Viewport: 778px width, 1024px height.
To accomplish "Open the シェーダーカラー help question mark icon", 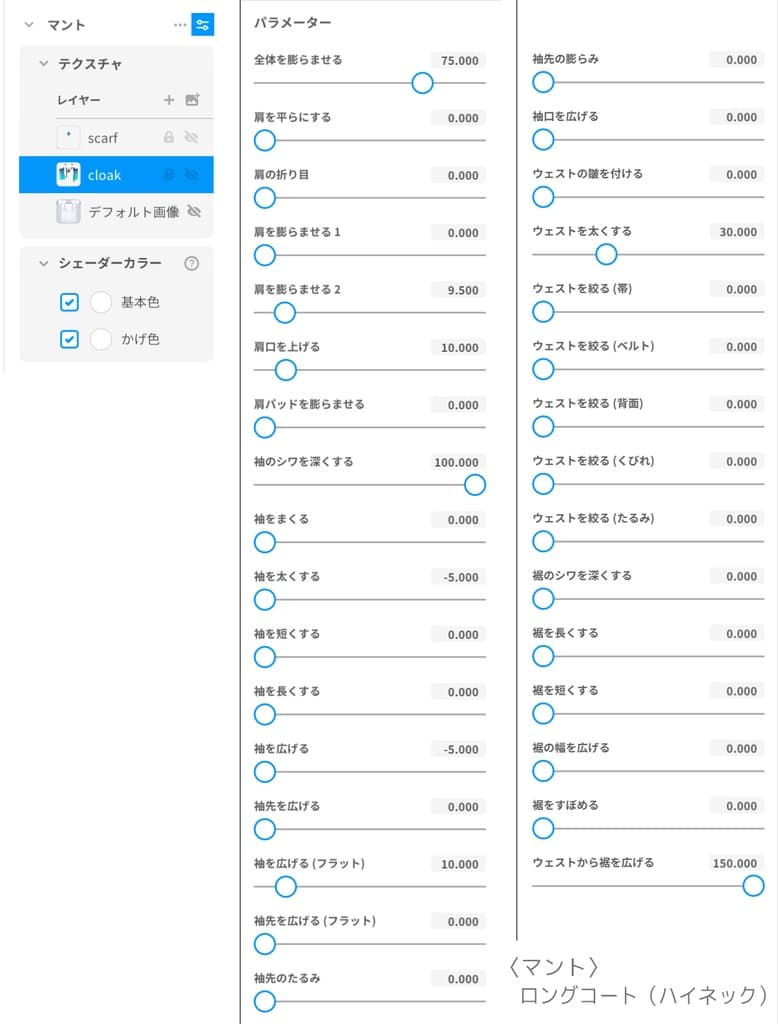I will pos(191,263).
